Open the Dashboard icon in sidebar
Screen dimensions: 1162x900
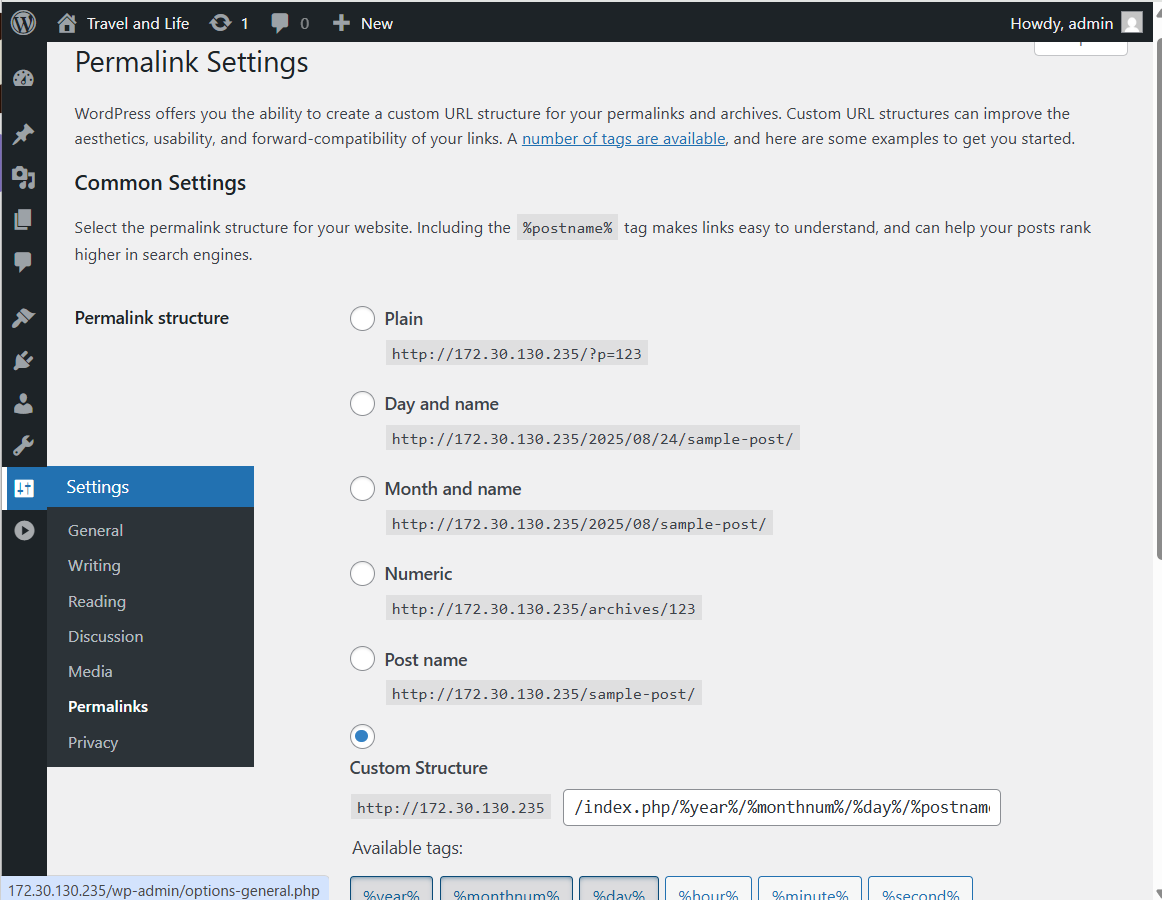[24, 80]
